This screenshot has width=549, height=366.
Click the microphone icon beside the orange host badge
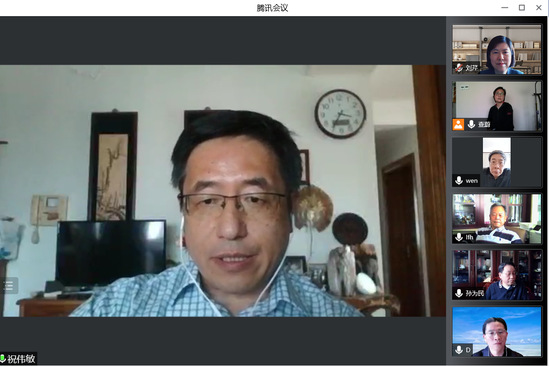(x=471, y=124)
